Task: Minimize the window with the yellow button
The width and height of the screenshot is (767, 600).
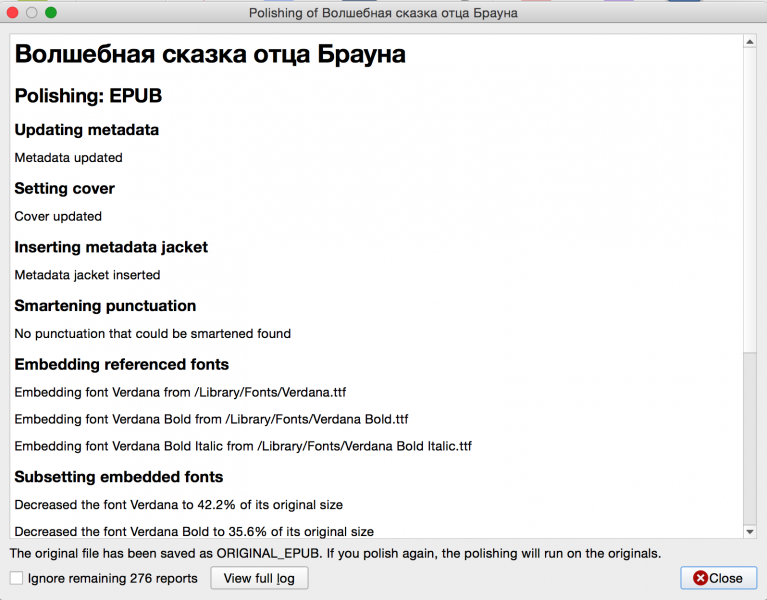Action: (x=32, y=13)
